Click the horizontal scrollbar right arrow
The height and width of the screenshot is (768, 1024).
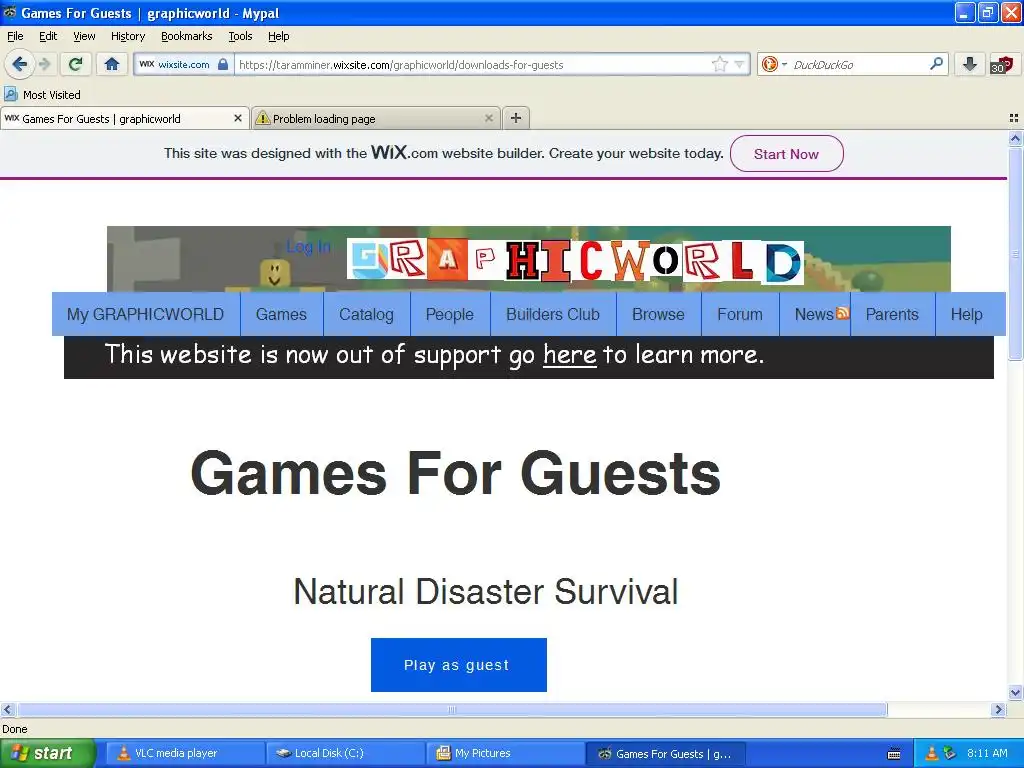click(998, 709)
